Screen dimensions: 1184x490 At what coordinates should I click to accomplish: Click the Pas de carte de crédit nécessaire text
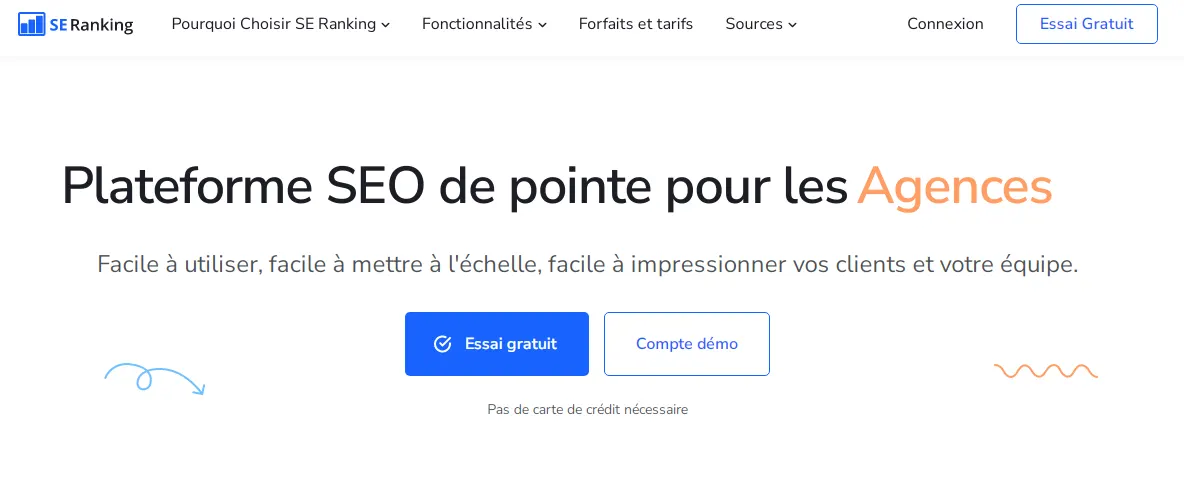[587, 410]
